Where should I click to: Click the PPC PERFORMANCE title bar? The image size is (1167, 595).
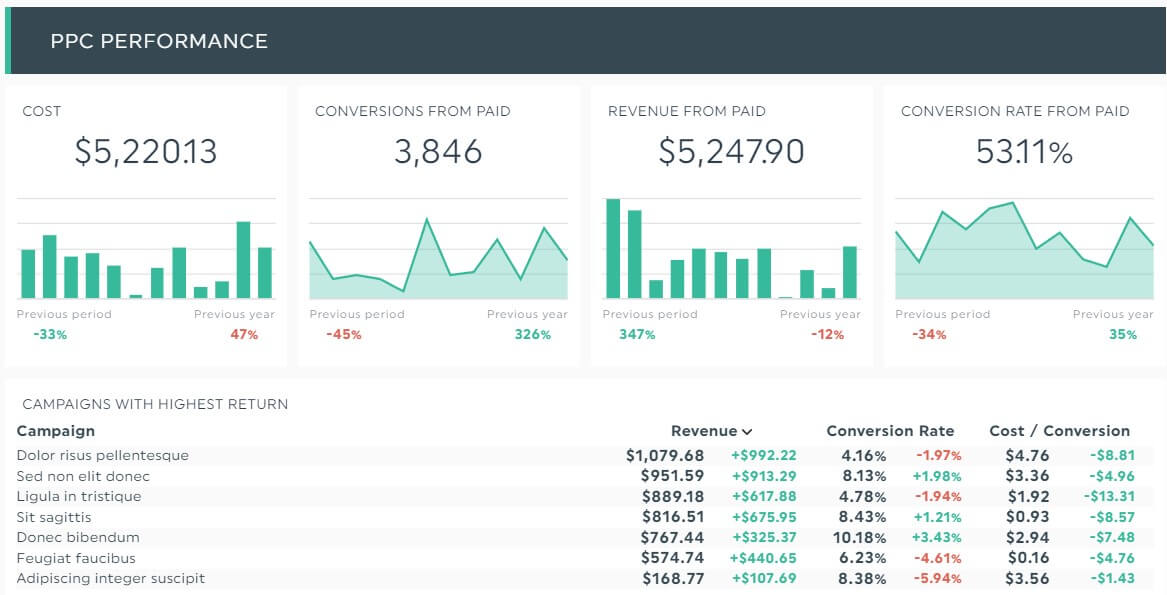159,41
